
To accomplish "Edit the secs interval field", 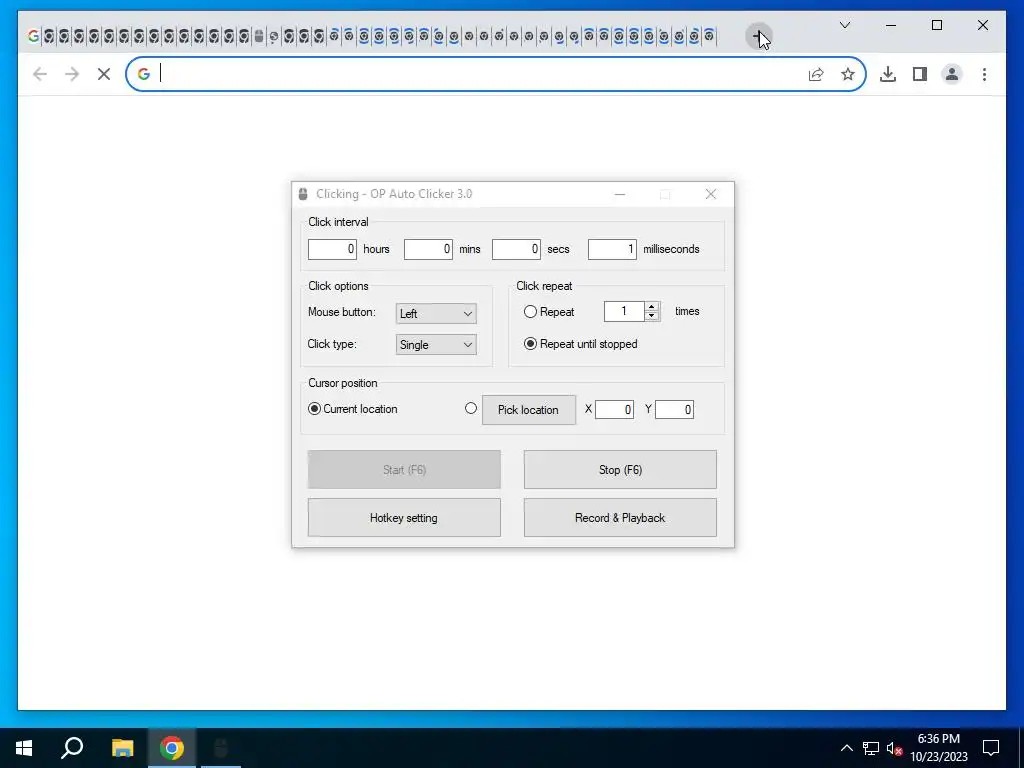I will (516, 249).
